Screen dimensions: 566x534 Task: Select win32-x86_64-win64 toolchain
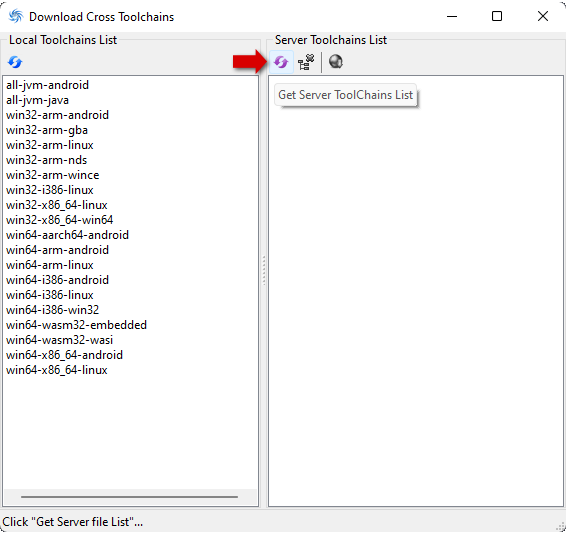click(60, 220)
